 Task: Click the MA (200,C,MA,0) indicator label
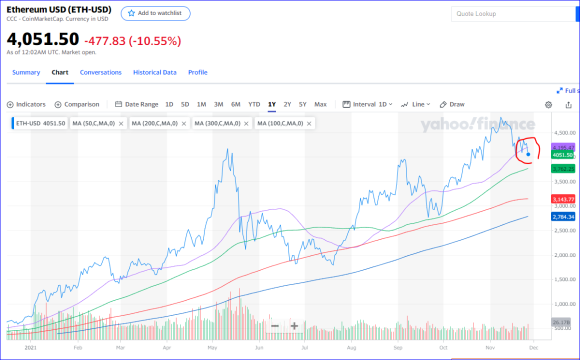coord(155,123)
